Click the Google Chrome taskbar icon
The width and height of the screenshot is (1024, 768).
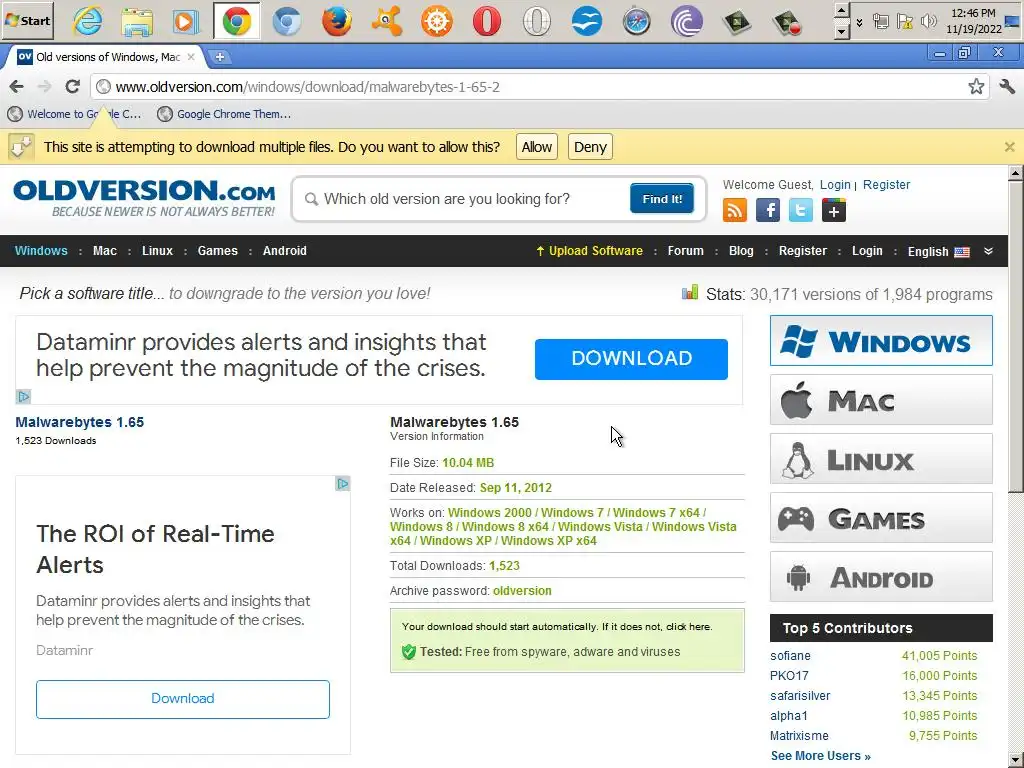(x=236, y=22)
